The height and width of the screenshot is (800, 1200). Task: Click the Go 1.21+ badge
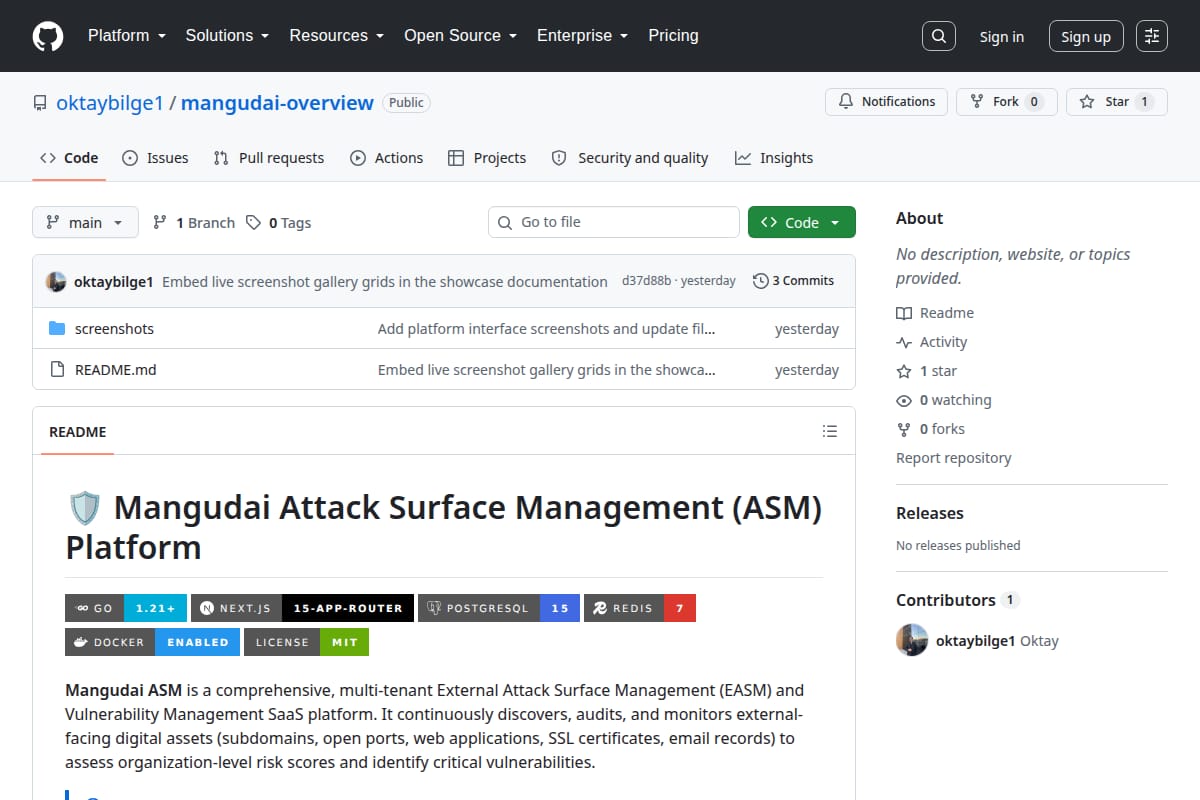[126, 608]
